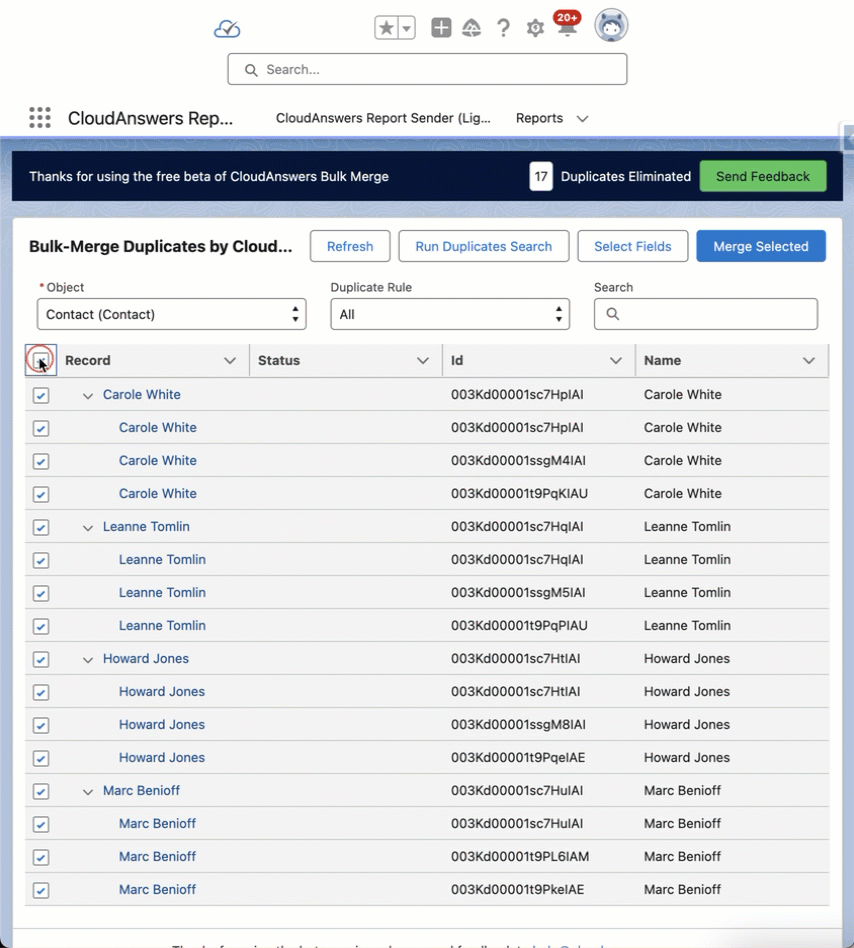Toggle the select-all checkbox in table header

(41, 360)
